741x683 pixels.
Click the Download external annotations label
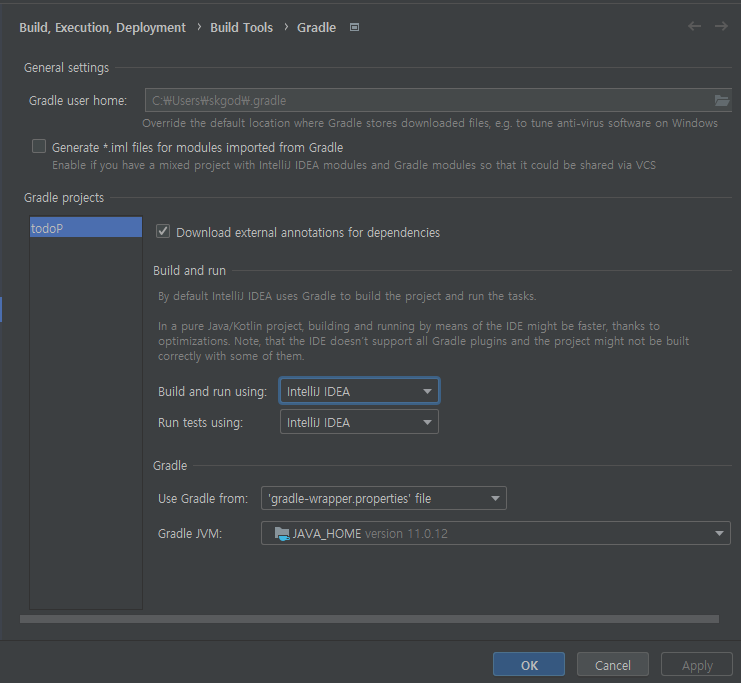coord(308,233)
